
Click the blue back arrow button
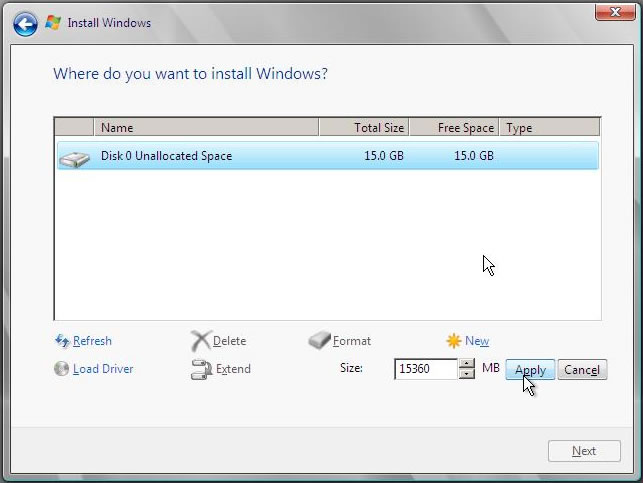tap(26, 22)
